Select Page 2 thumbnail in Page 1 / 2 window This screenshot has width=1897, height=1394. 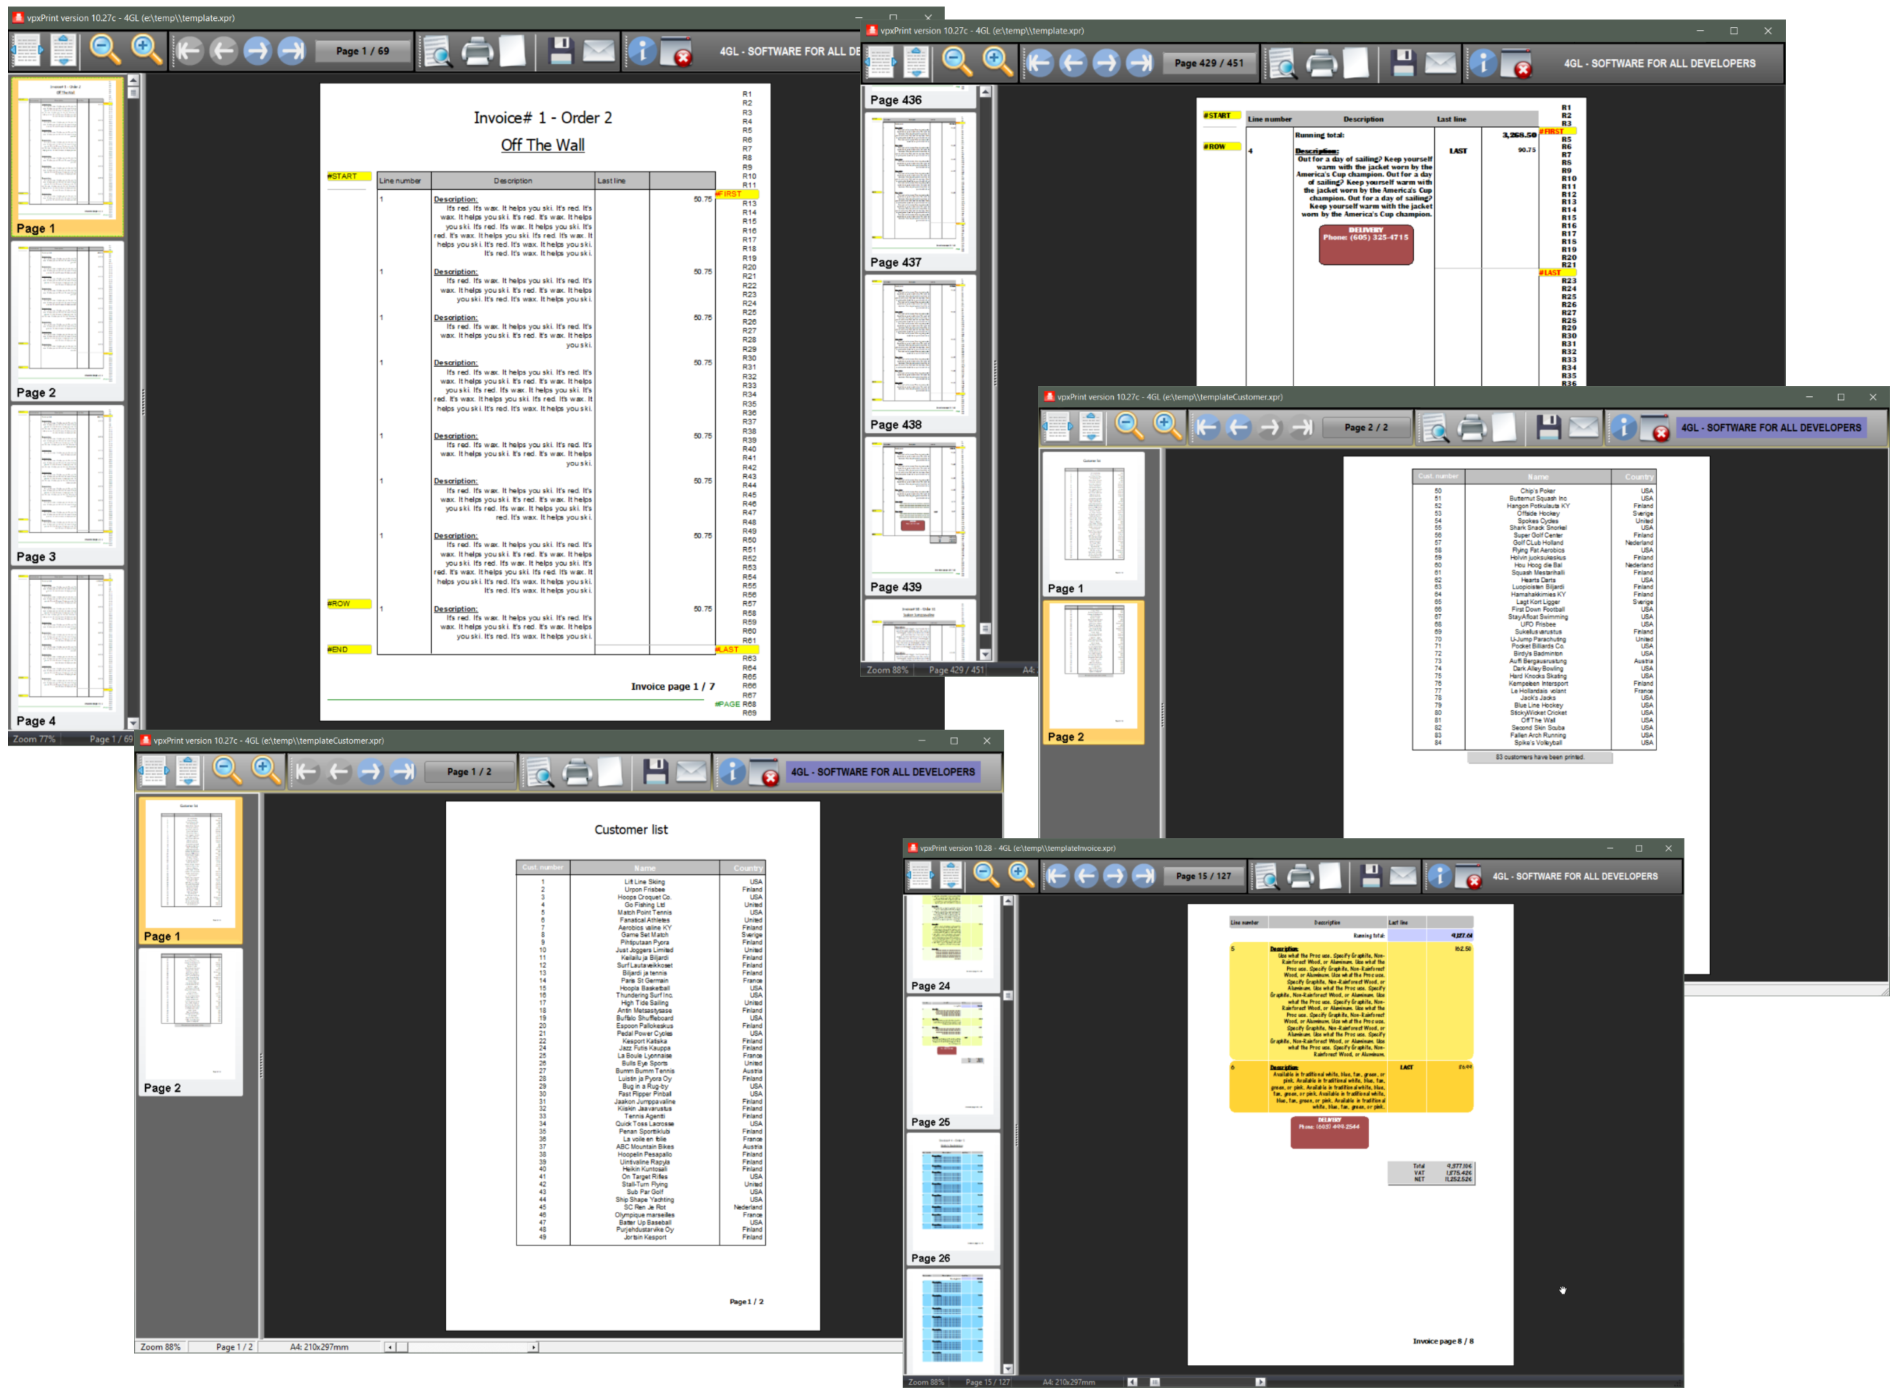pos(190,1021)
